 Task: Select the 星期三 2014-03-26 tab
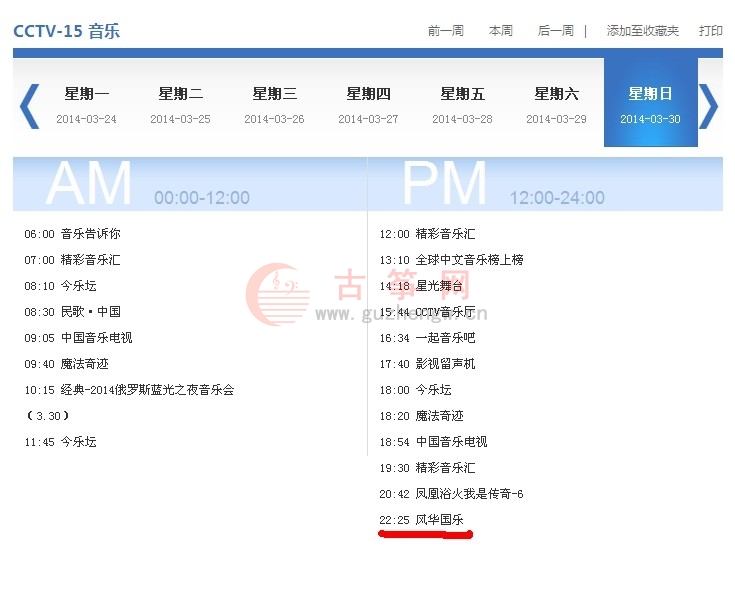[275, 105]
